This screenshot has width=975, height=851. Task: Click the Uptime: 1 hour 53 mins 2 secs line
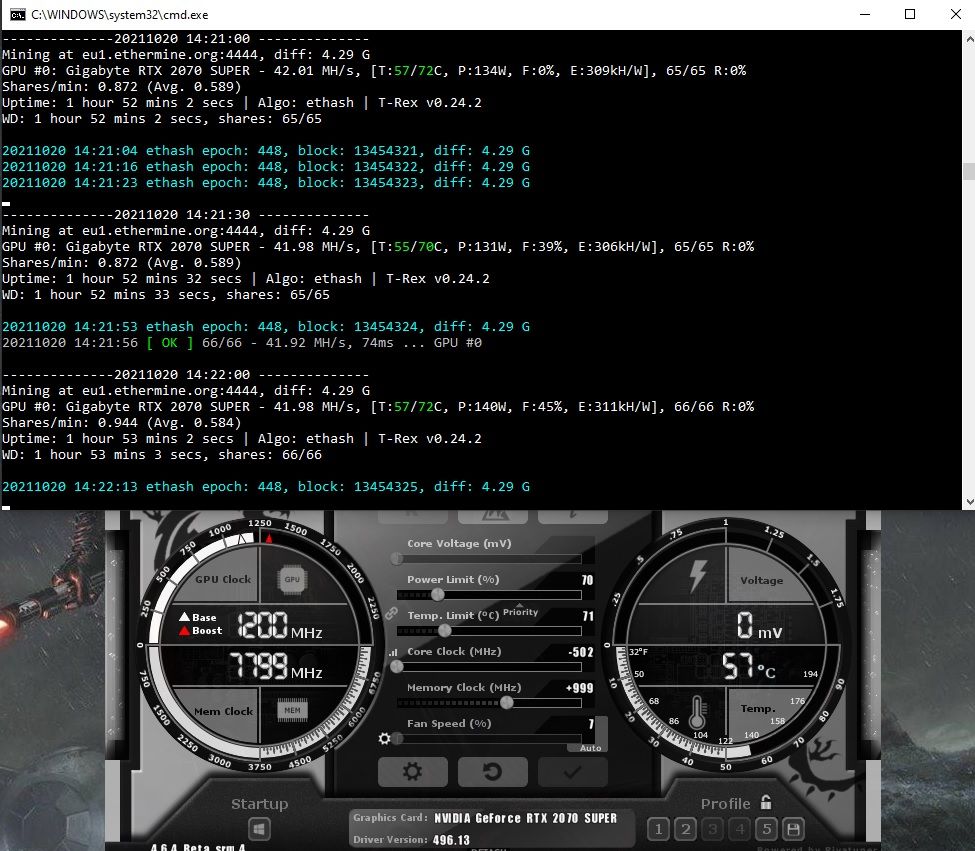click(x=242, y=439)
